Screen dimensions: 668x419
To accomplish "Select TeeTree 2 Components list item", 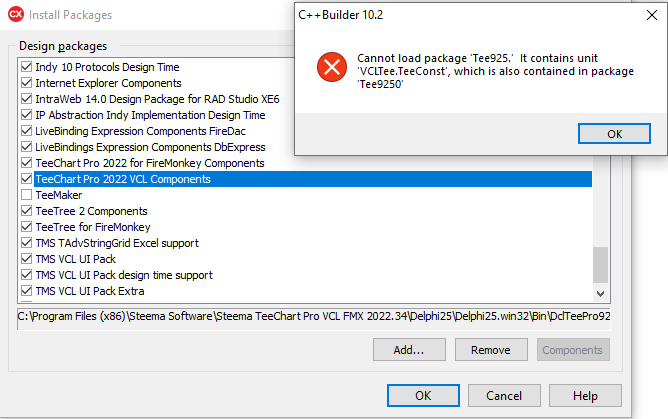I will [x=91, y=211].
